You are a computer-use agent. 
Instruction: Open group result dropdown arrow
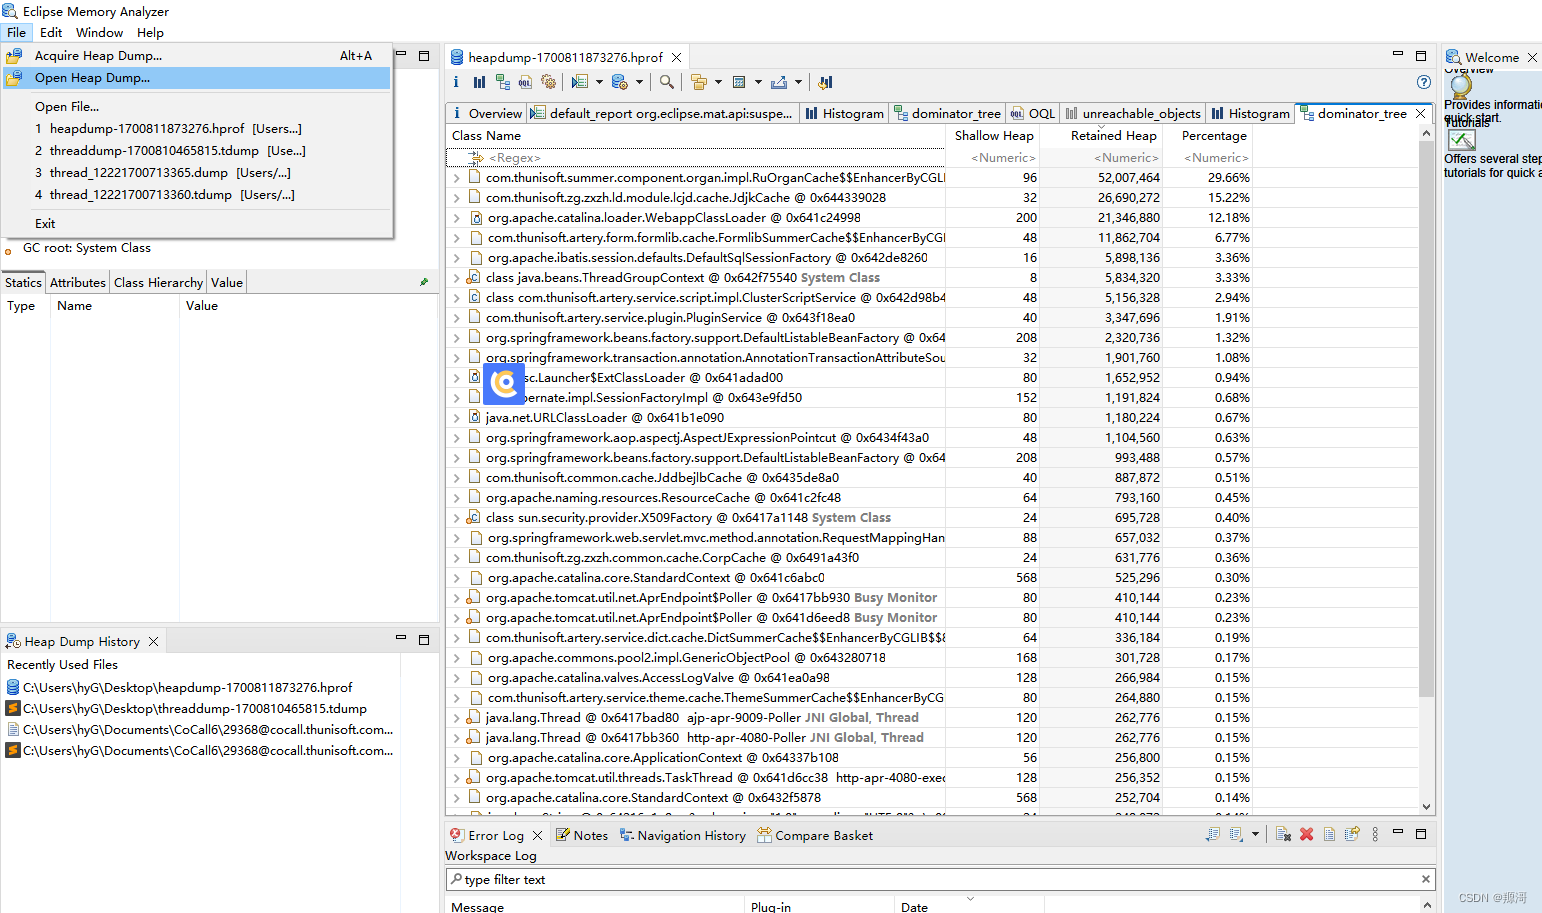(x=718, y=82)
